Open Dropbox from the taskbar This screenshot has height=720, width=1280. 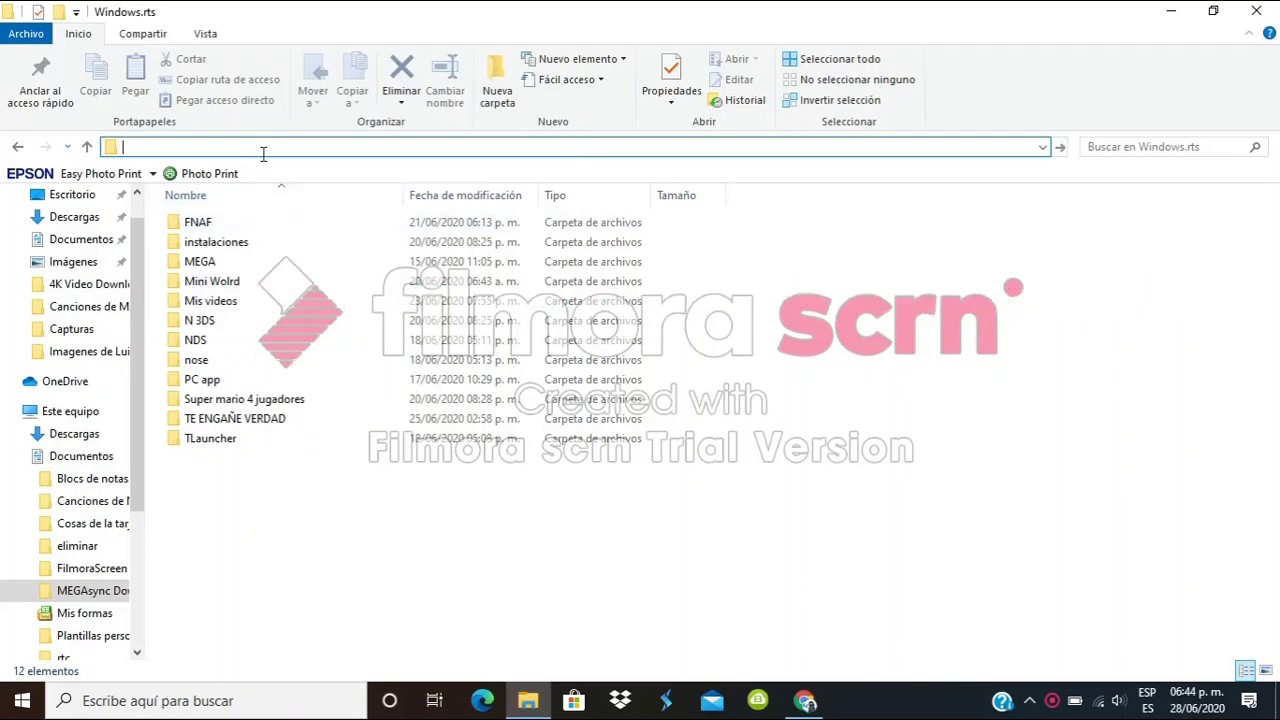tap(620, 701)
